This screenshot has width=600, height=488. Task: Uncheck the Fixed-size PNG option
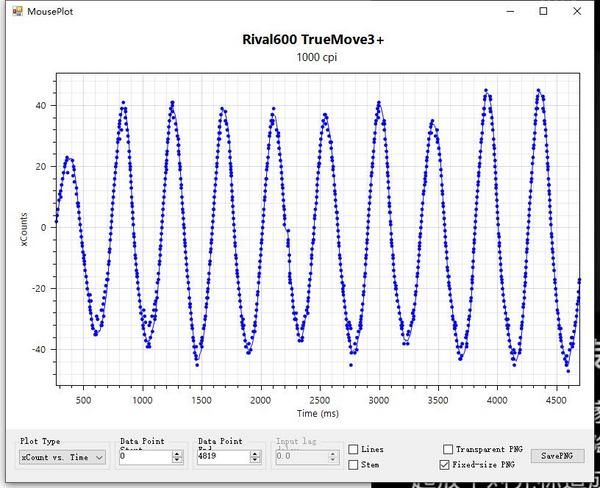pyautogui.click(x=444, y=465)
